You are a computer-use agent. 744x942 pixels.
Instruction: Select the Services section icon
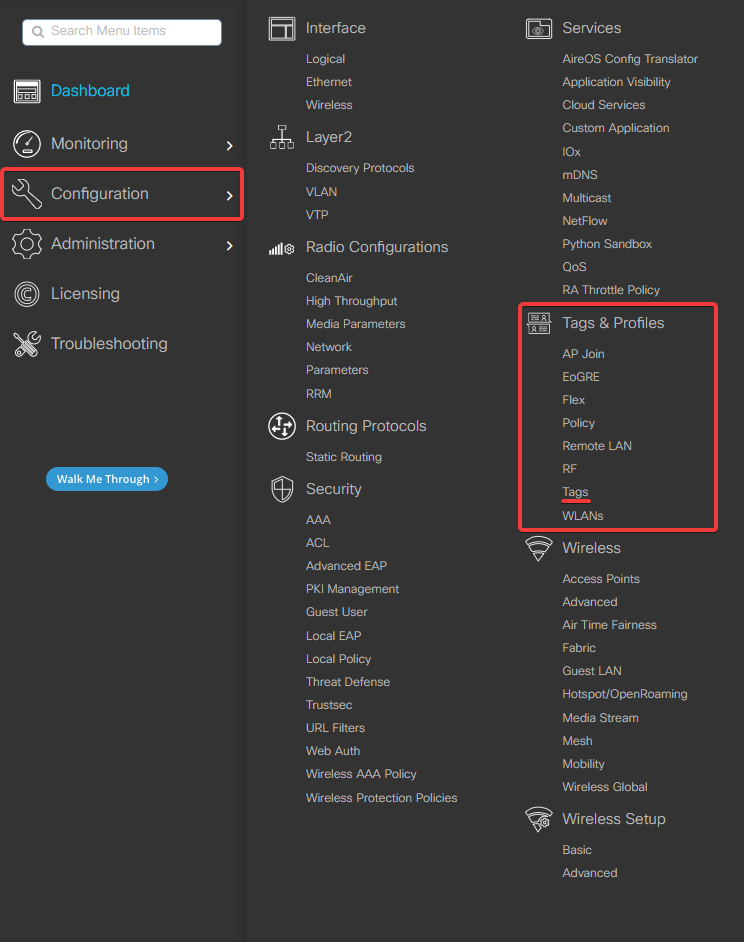pos(538,27)
